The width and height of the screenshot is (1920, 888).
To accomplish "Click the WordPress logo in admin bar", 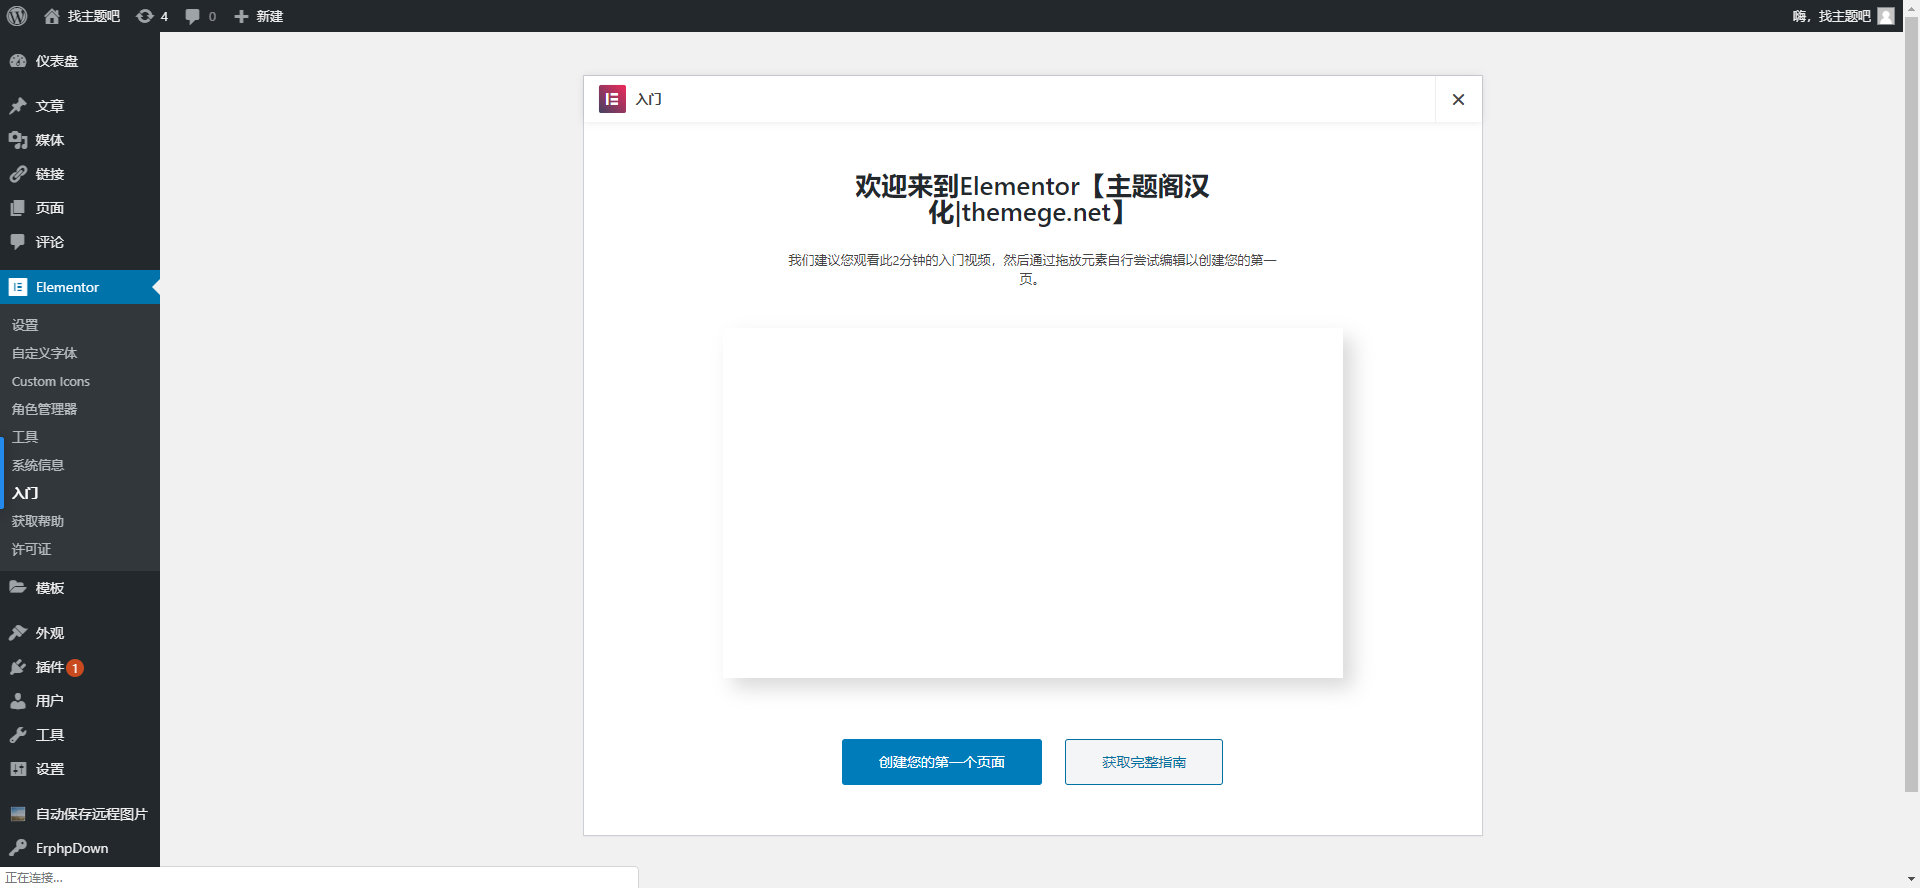I will point(17,16).
